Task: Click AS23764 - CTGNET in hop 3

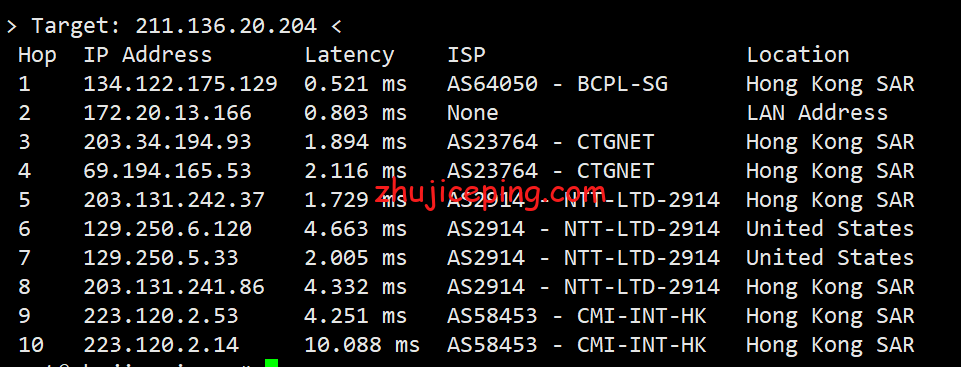Action: click(550, 142)
